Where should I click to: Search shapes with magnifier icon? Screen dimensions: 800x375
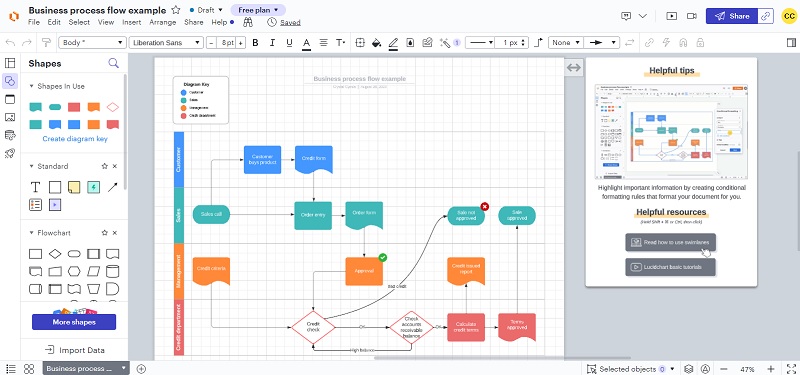114,63
